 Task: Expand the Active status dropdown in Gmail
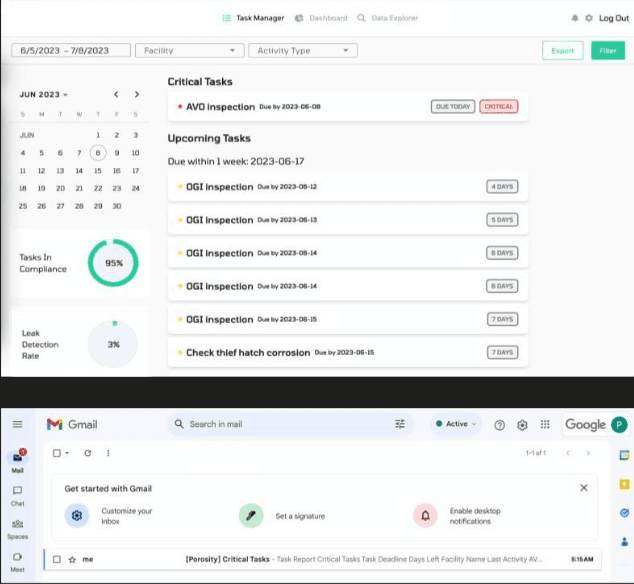click(x=456, y=424)
